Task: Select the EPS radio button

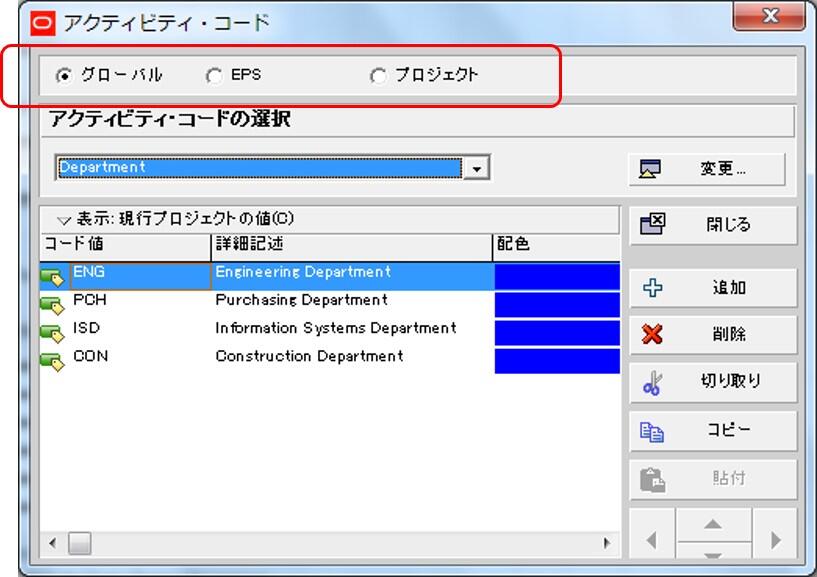Action: 214,76
